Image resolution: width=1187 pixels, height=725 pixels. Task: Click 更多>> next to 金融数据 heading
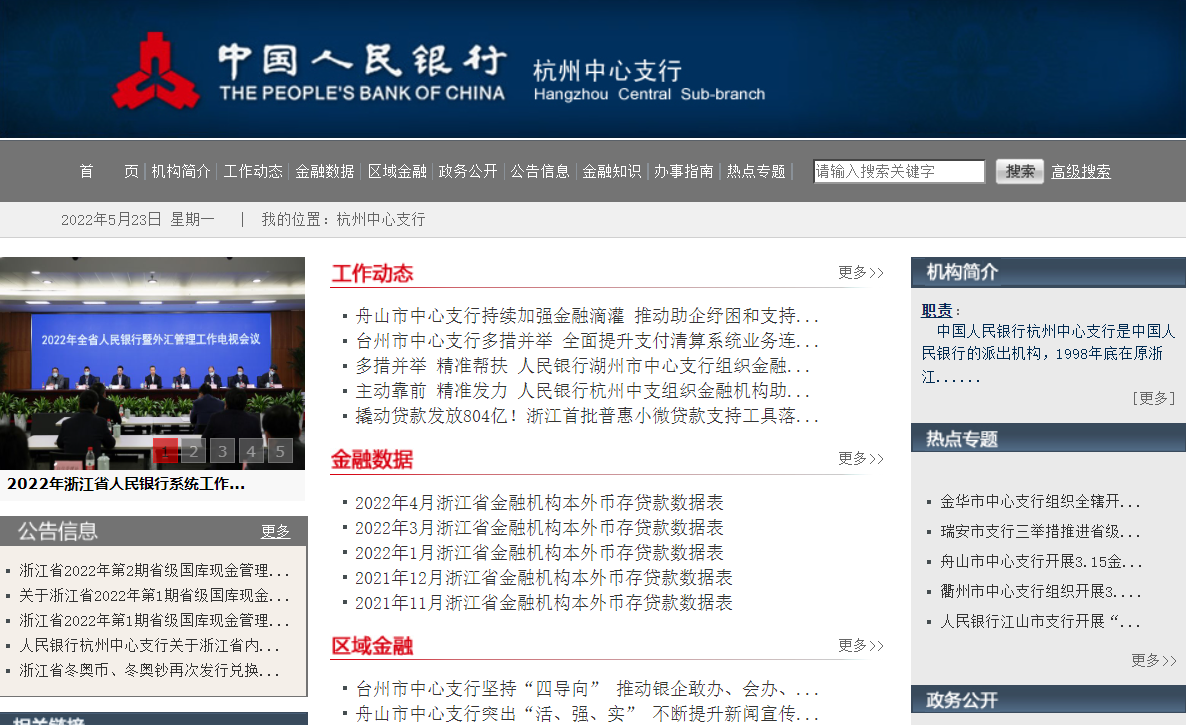tap(861, 459)
